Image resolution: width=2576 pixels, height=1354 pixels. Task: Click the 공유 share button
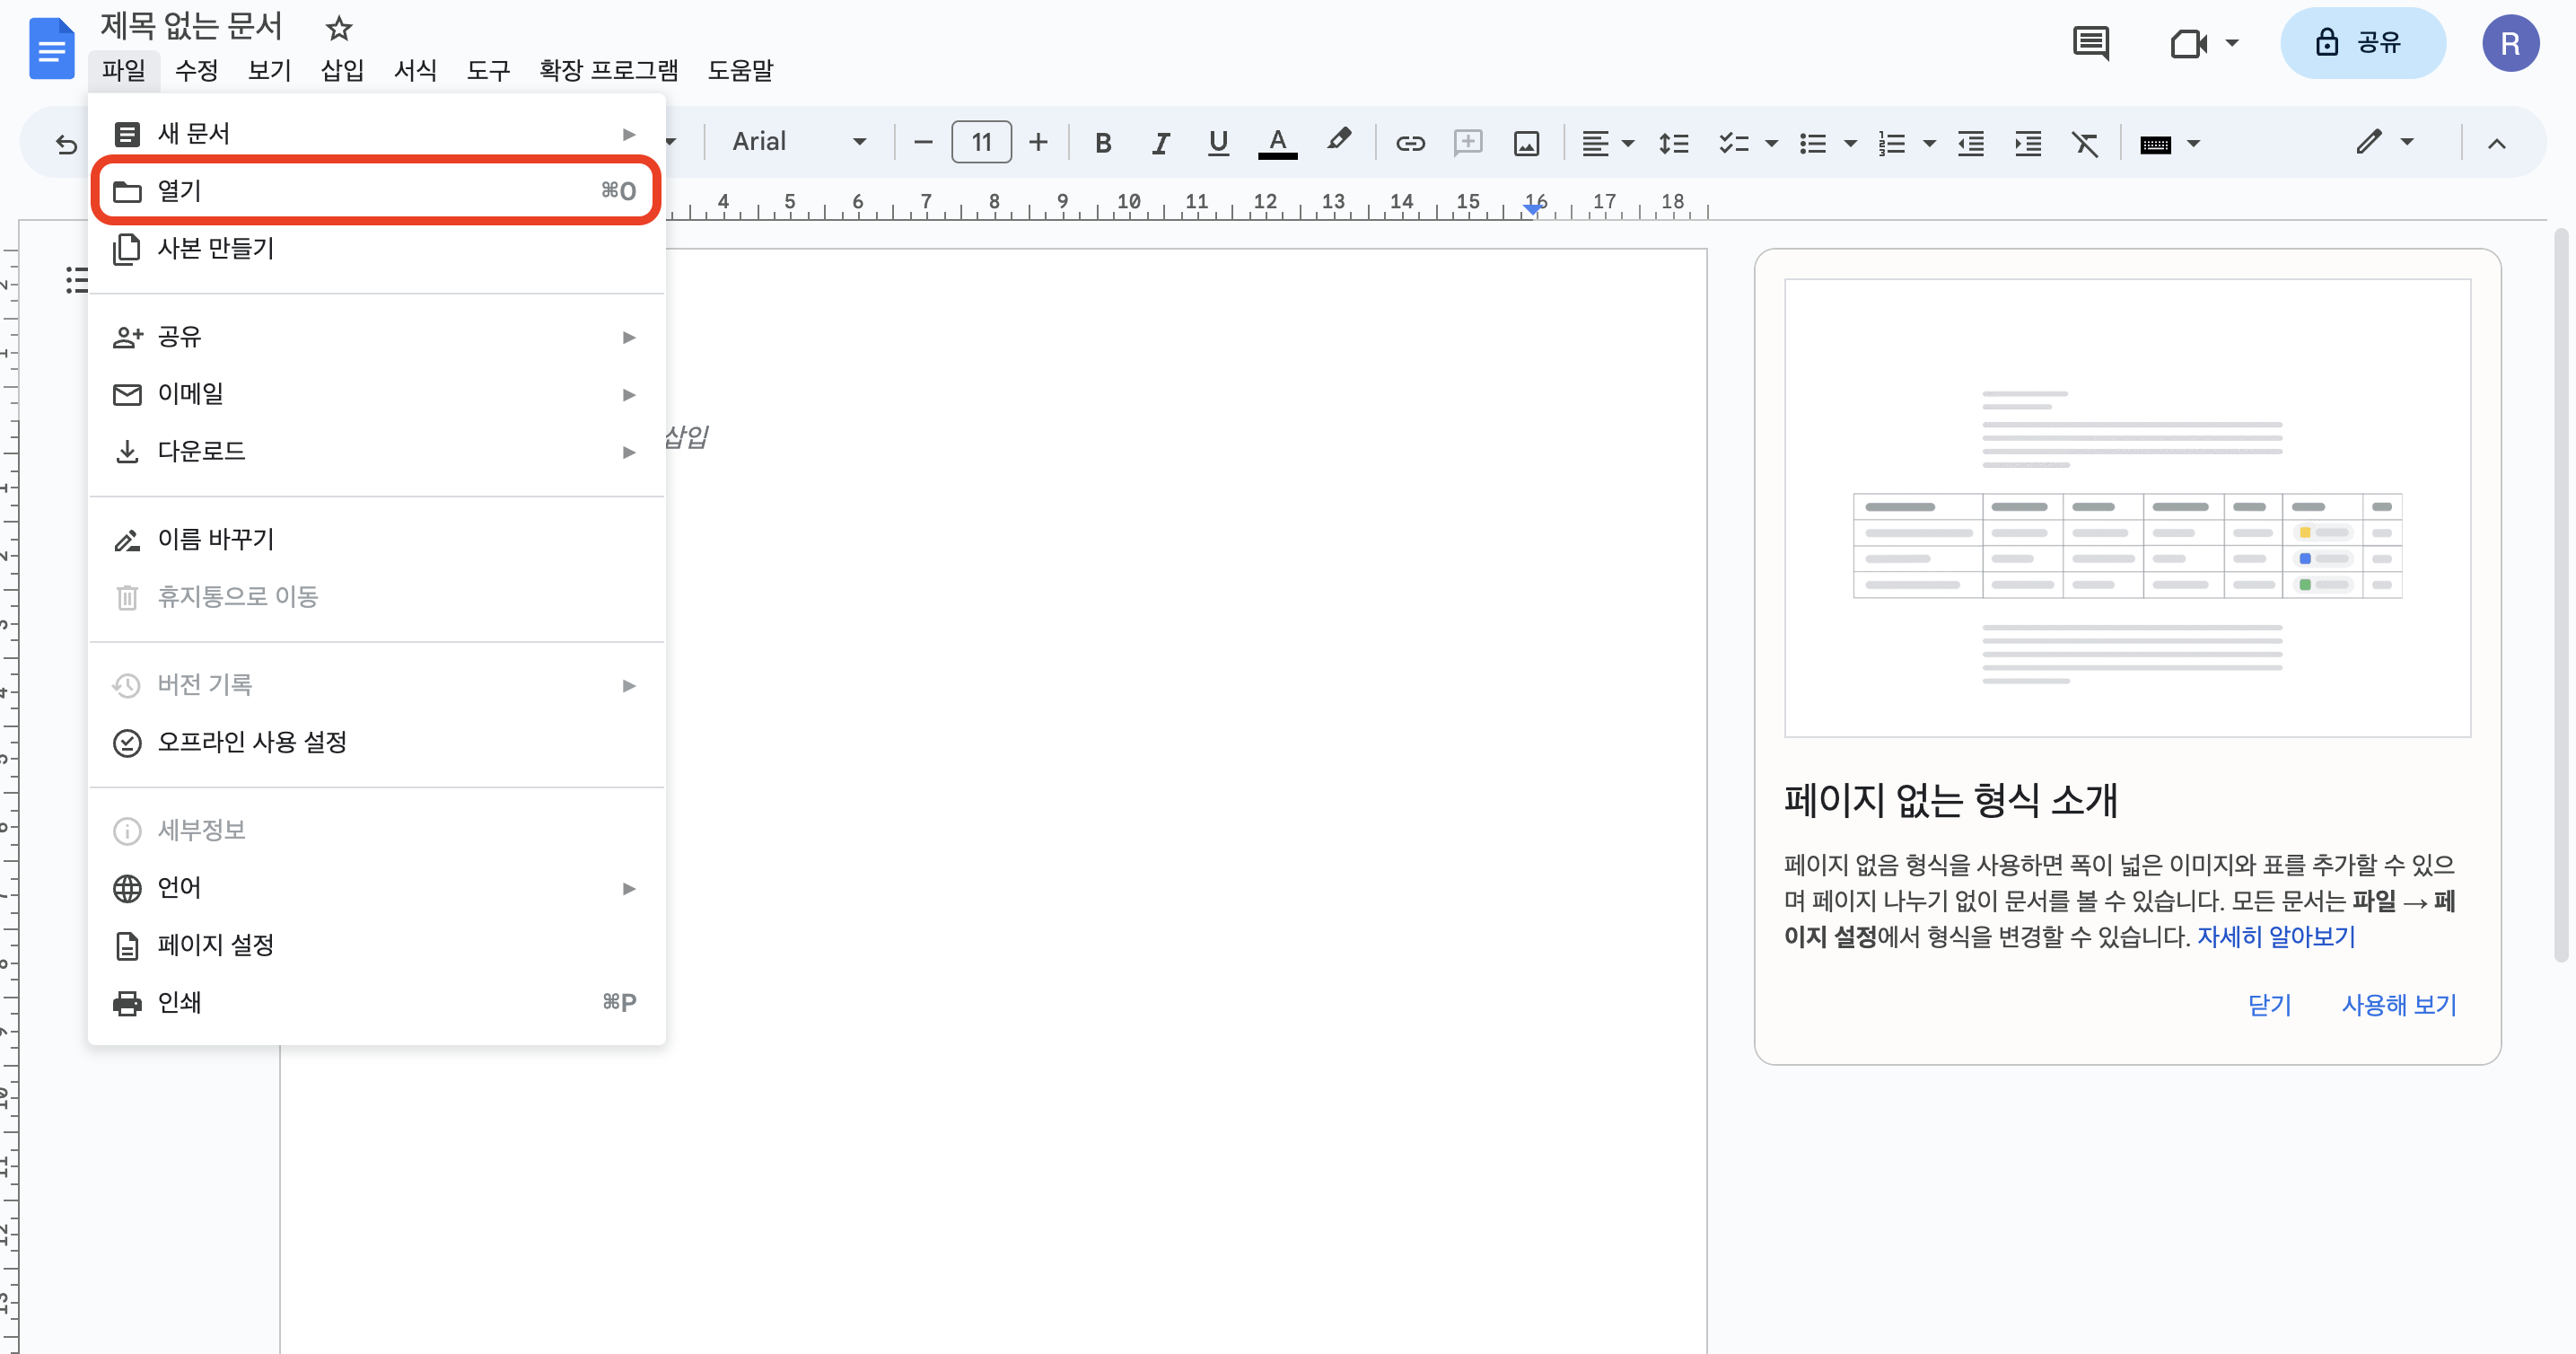coord(2362,43)
